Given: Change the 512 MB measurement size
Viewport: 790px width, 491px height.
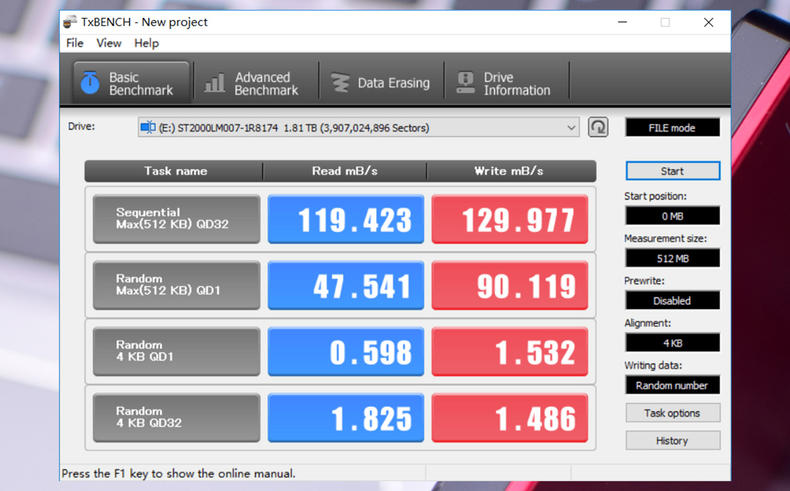Looking at the screenshot, I should [x=672, y=258].
